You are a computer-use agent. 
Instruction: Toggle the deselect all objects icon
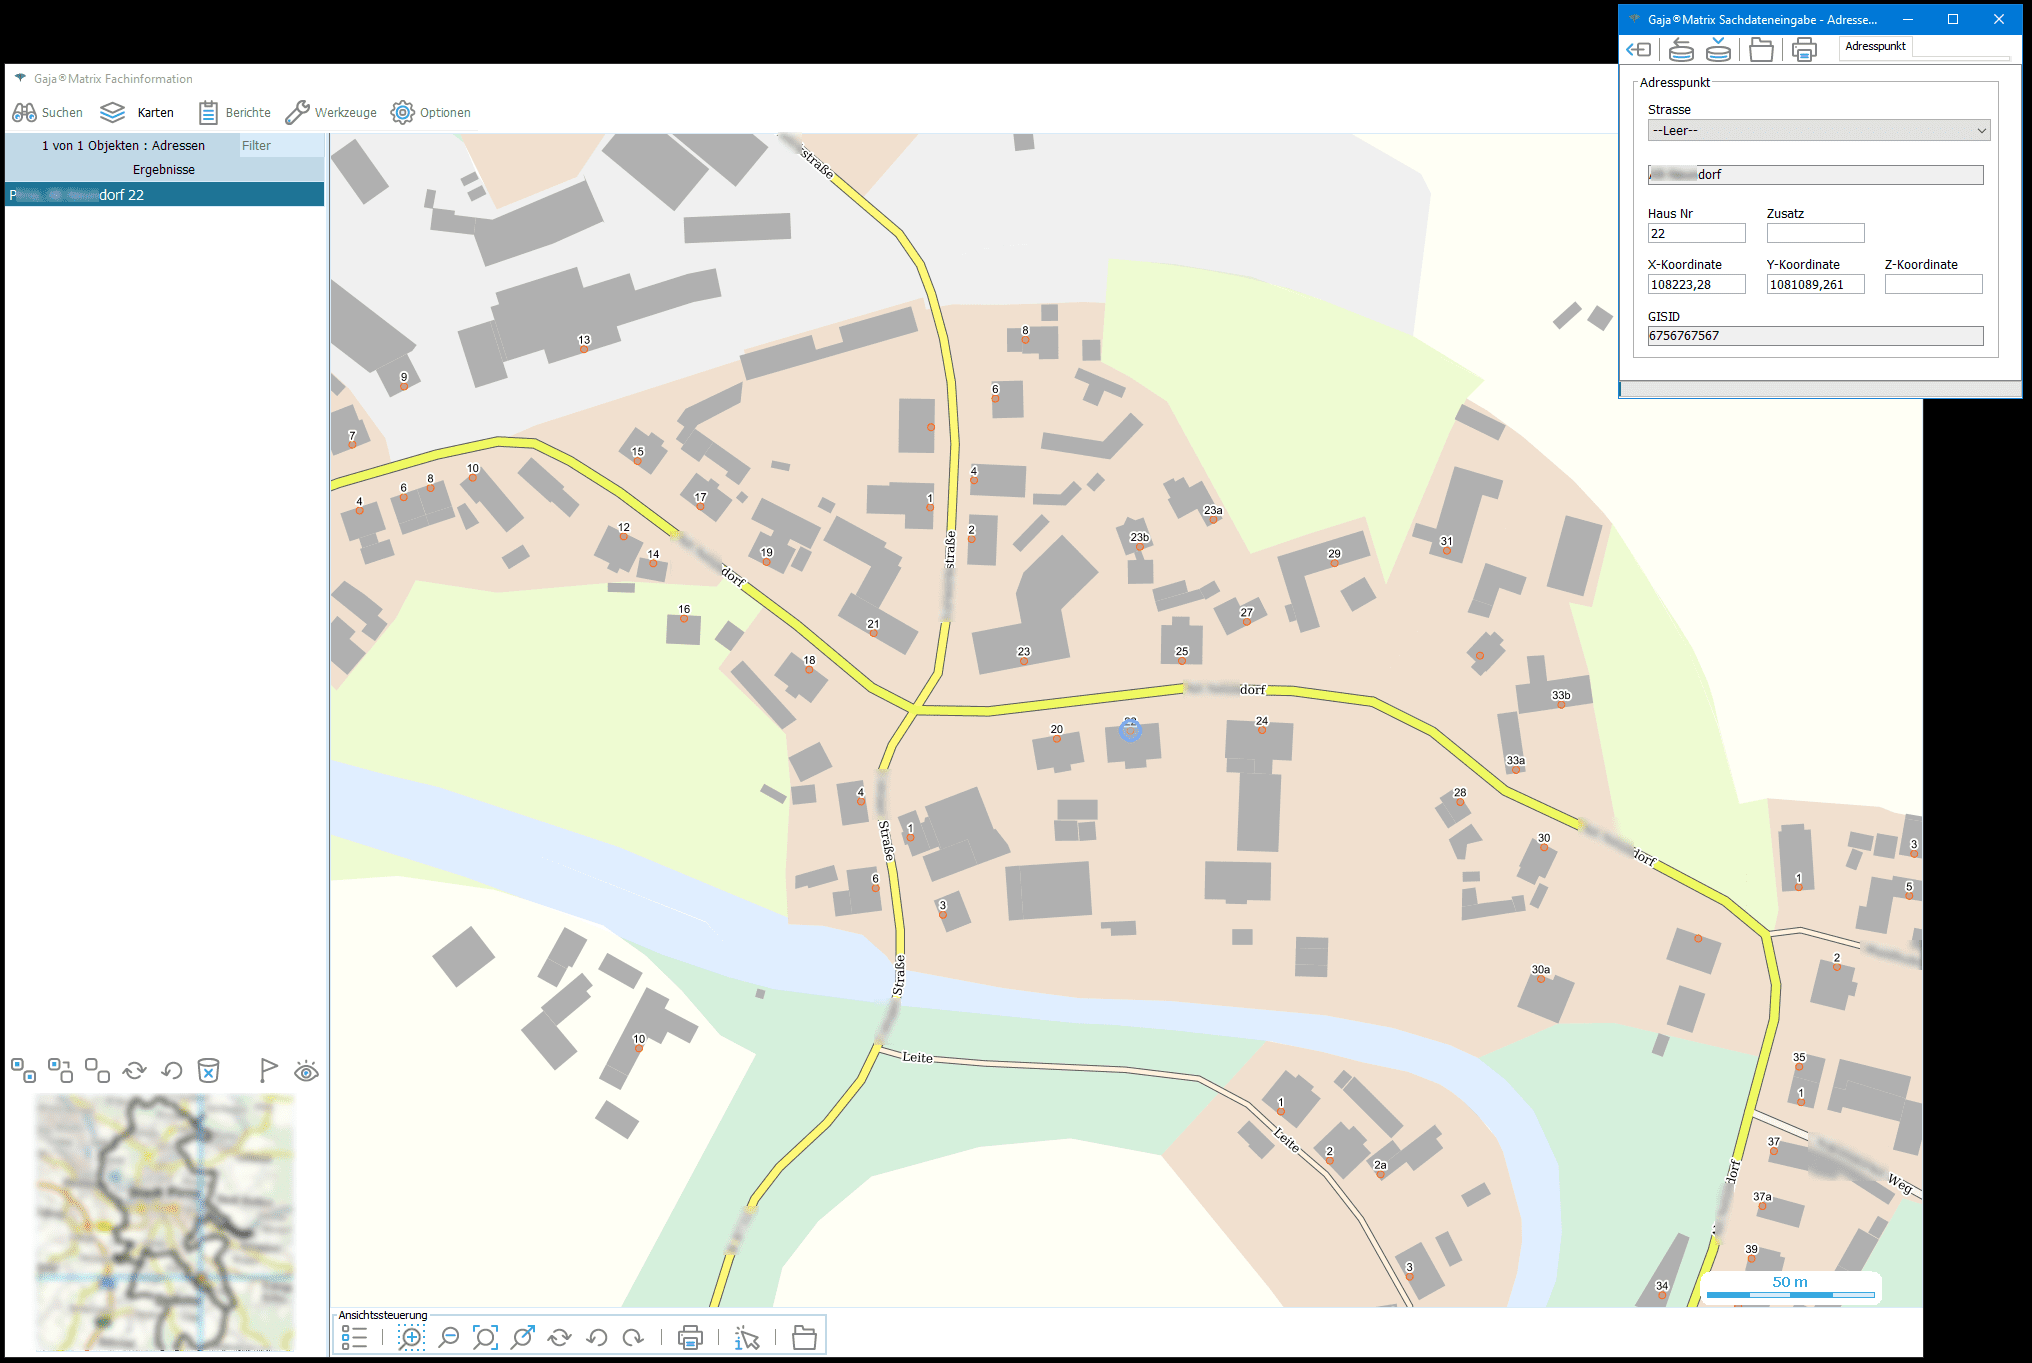(x=97, y=1071)
